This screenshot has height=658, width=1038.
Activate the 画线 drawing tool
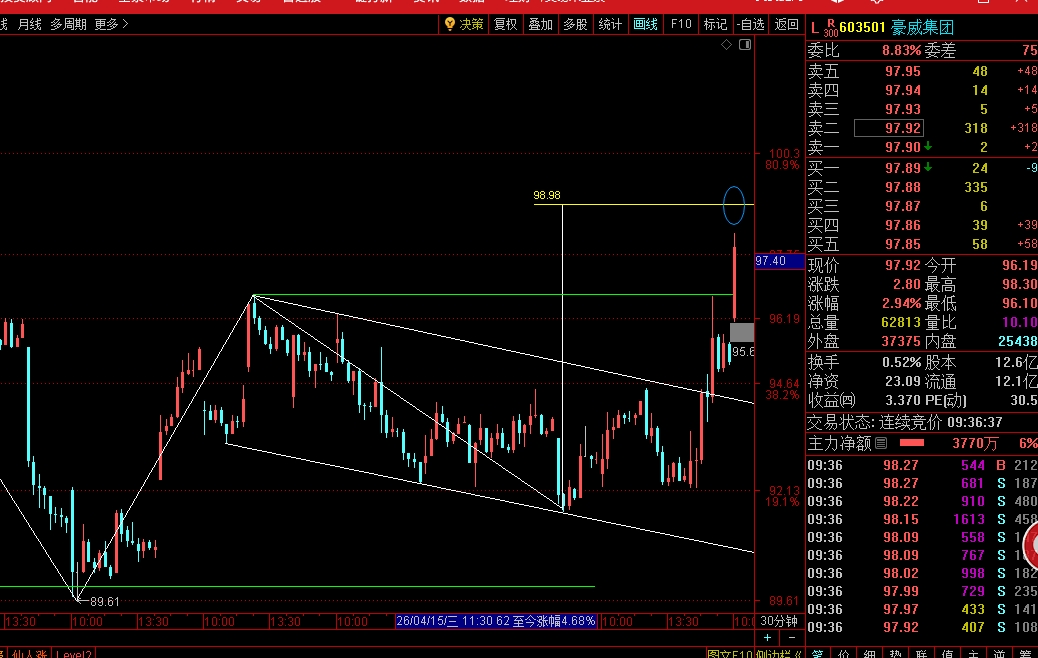(x=645, y=24)
